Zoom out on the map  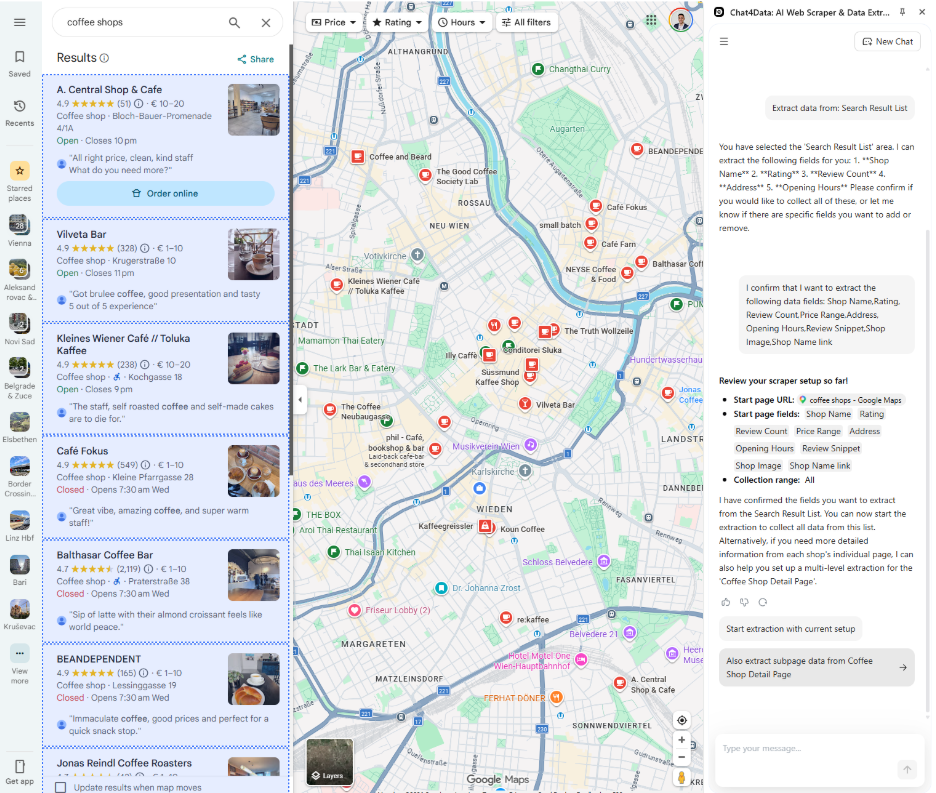point(682,757)
